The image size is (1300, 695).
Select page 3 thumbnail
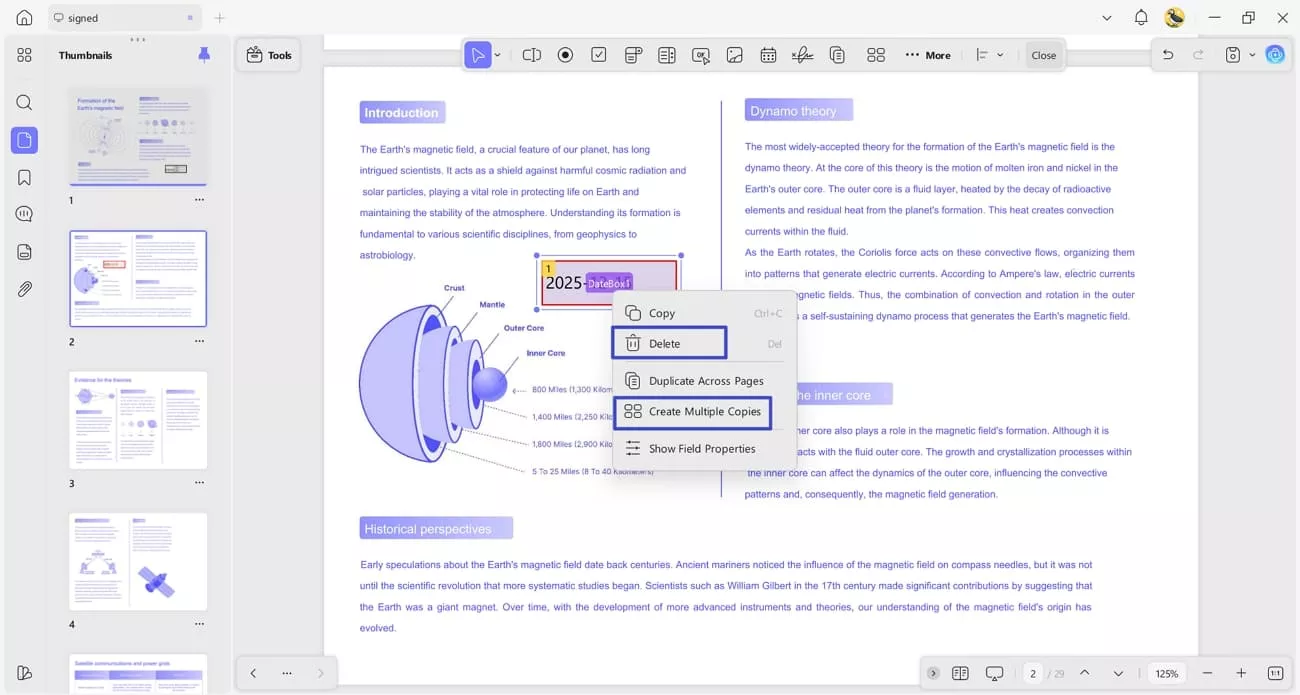(138, 420)
